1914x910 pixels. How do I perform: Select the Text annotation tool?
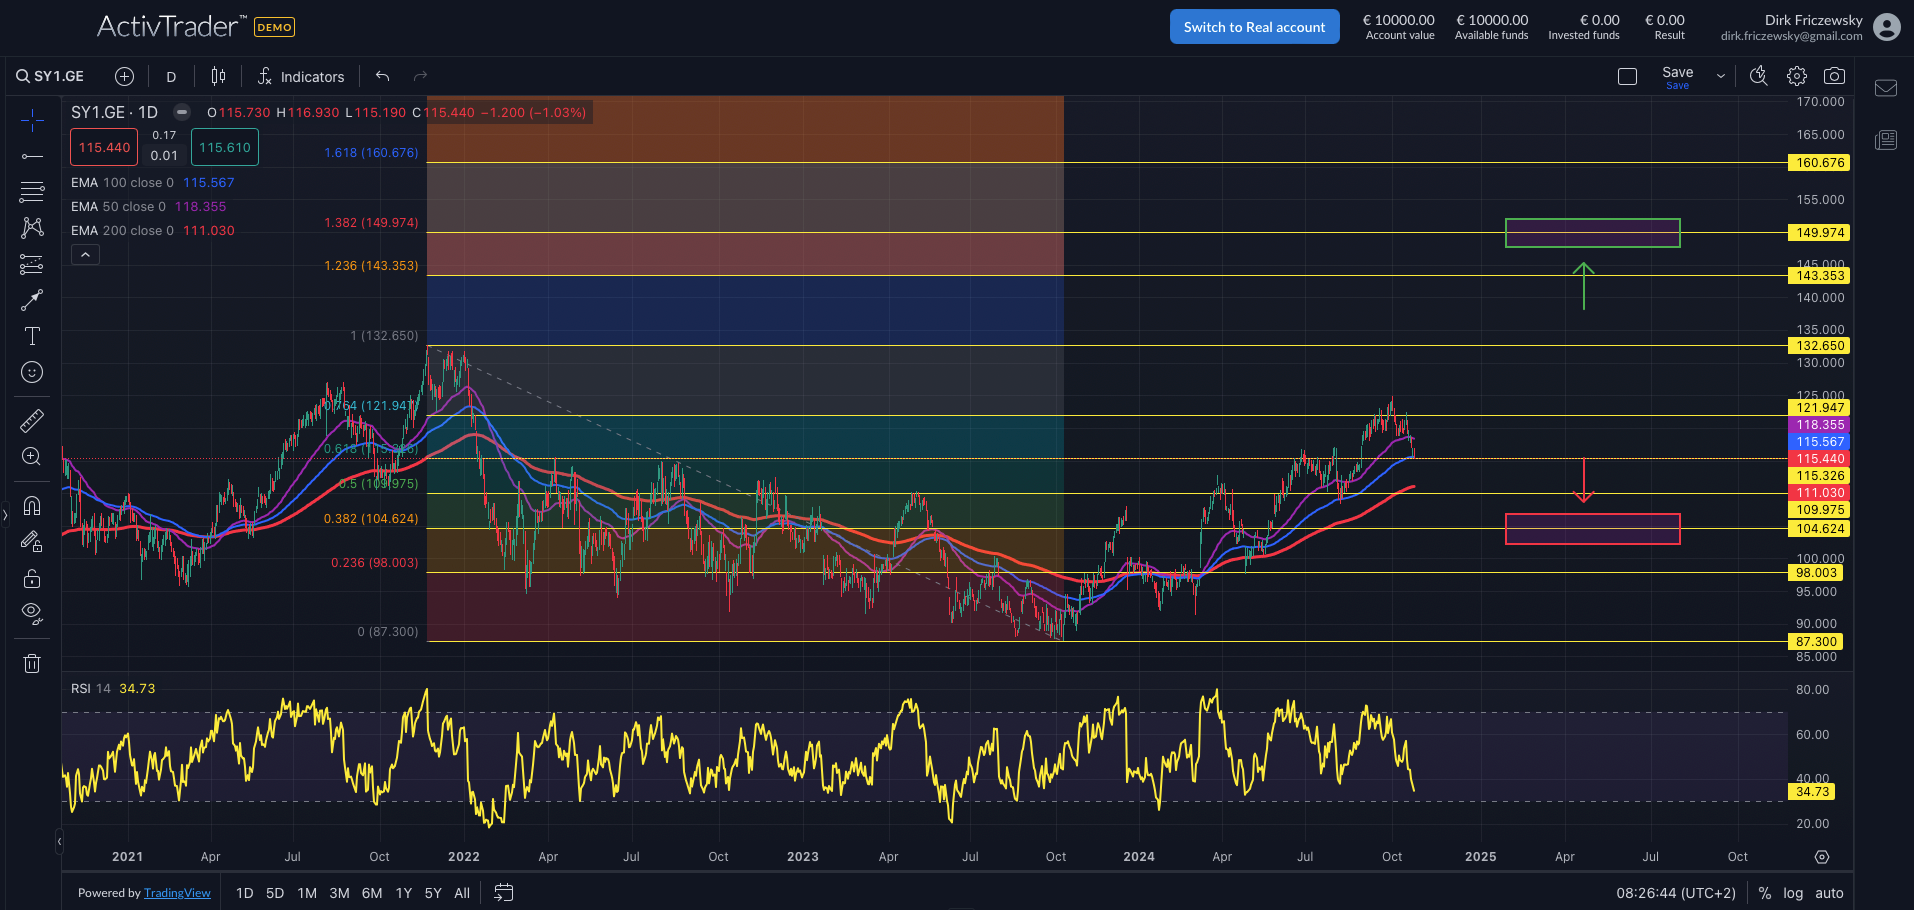pyautogui.click(x=32, y=336)
